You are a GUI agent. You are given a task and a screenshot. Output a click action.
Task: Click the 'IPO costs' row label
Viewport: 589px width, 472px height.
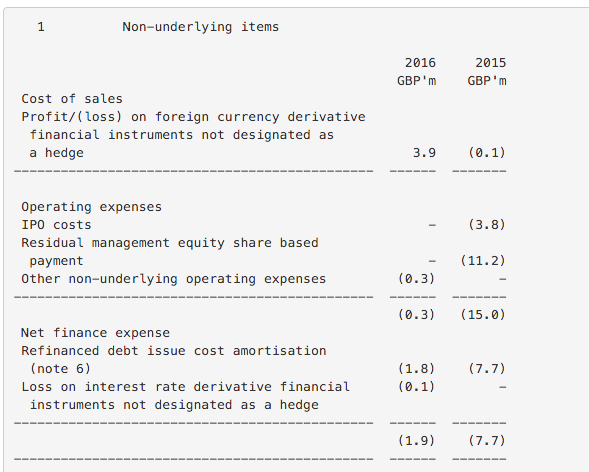click(x=56, y=225)
